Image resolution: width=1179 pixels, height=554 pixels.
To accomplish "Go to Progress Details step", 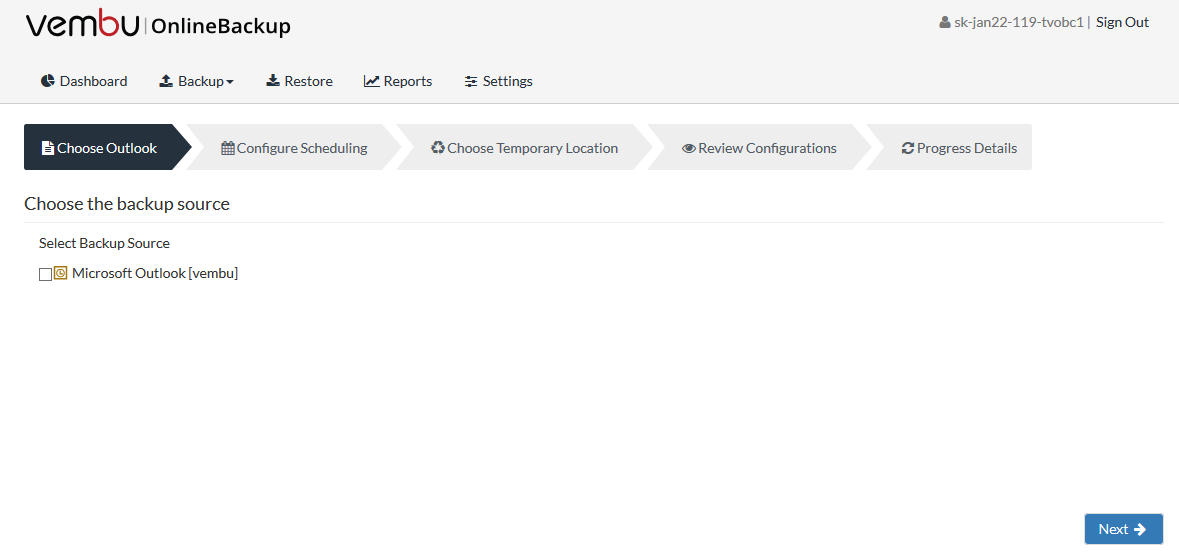I will tap(950, 147).
